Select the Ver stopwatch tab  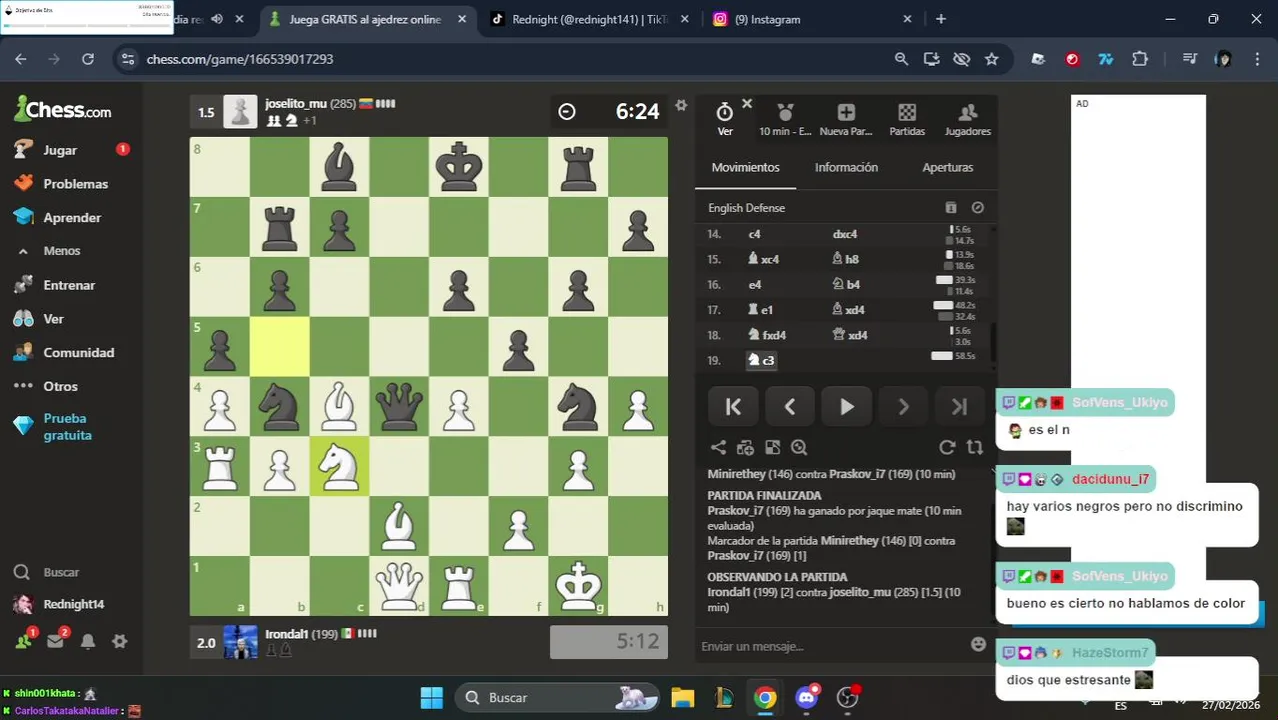[725, 118]
